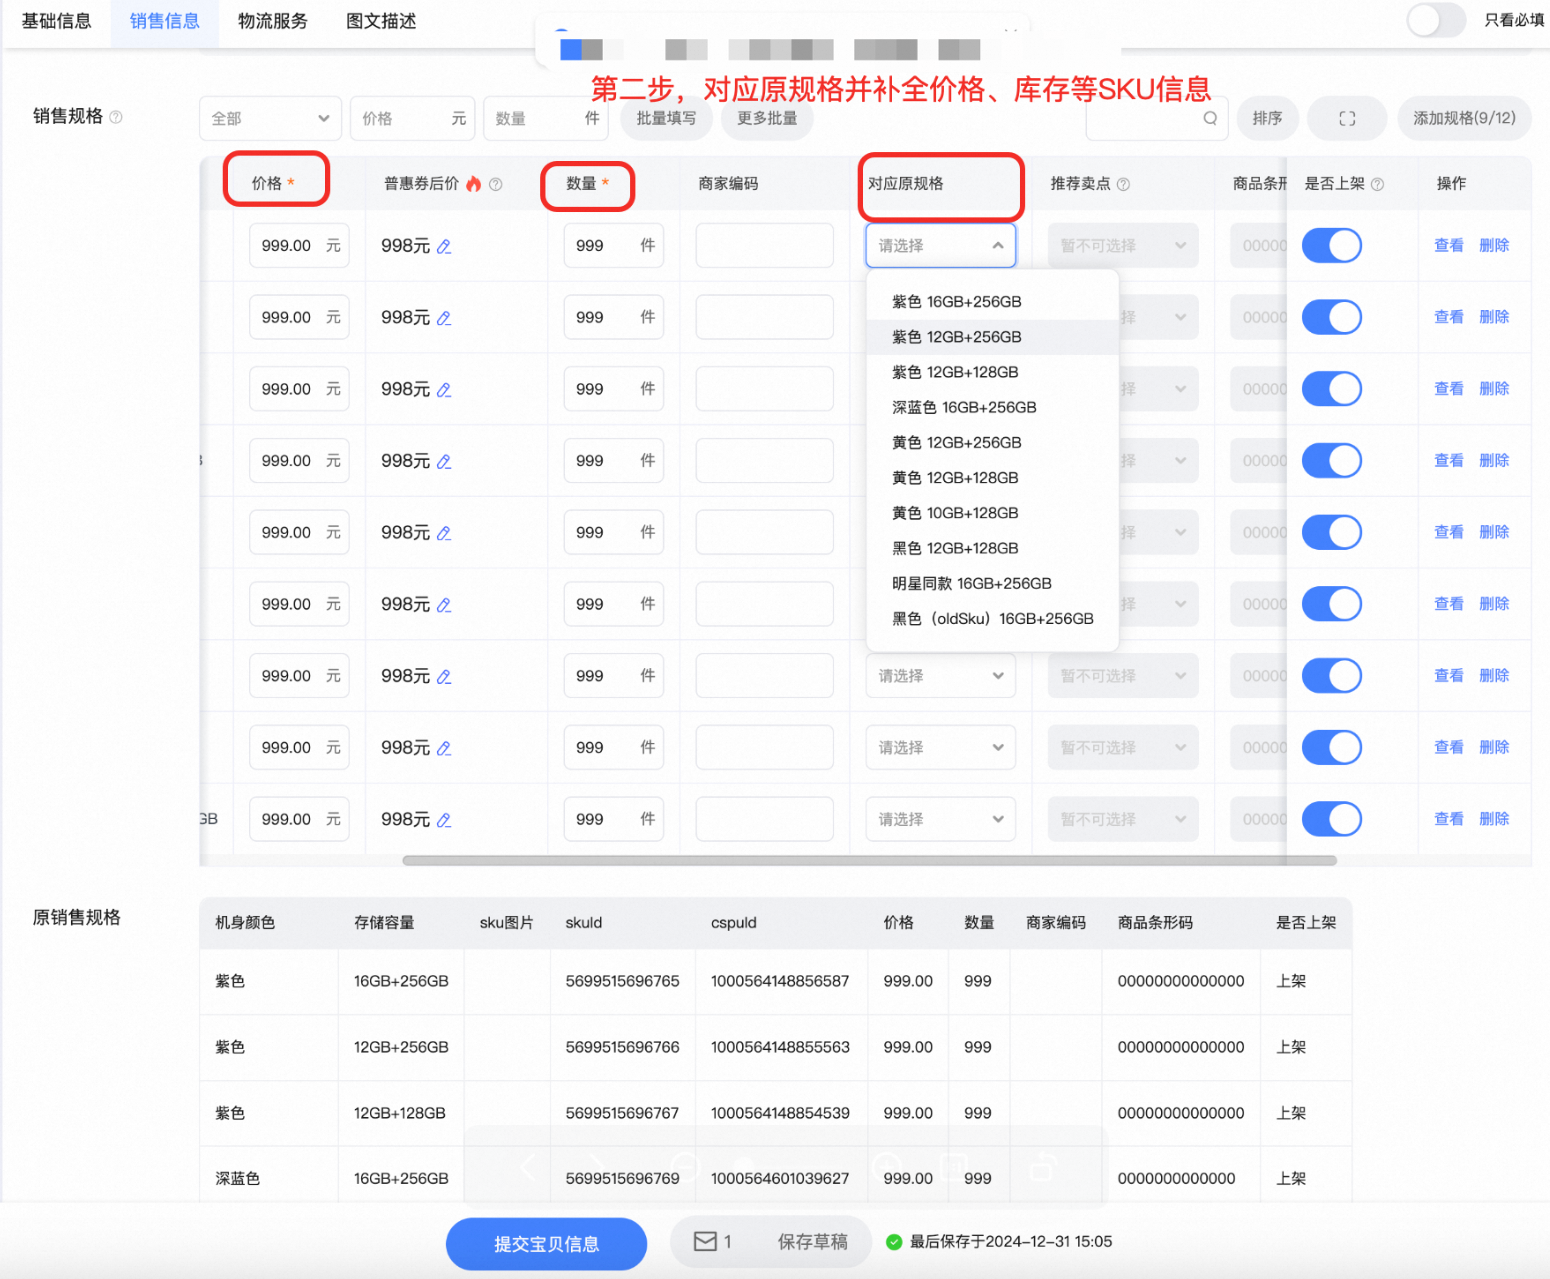
Task: Choose 明星同款 16GB+256GB option
Action: [992, 583]
